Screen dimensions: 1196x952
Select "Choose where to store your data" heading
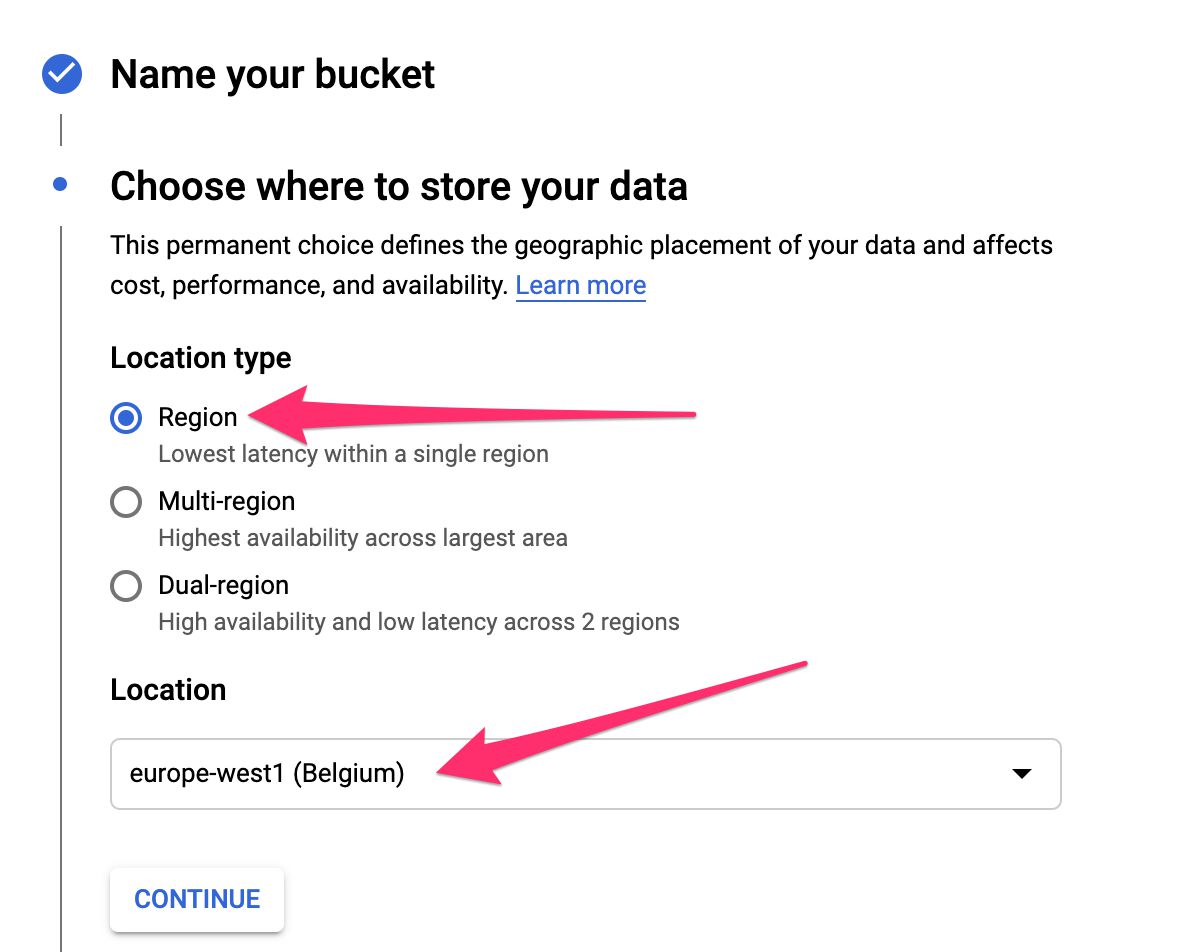[399, 186]
